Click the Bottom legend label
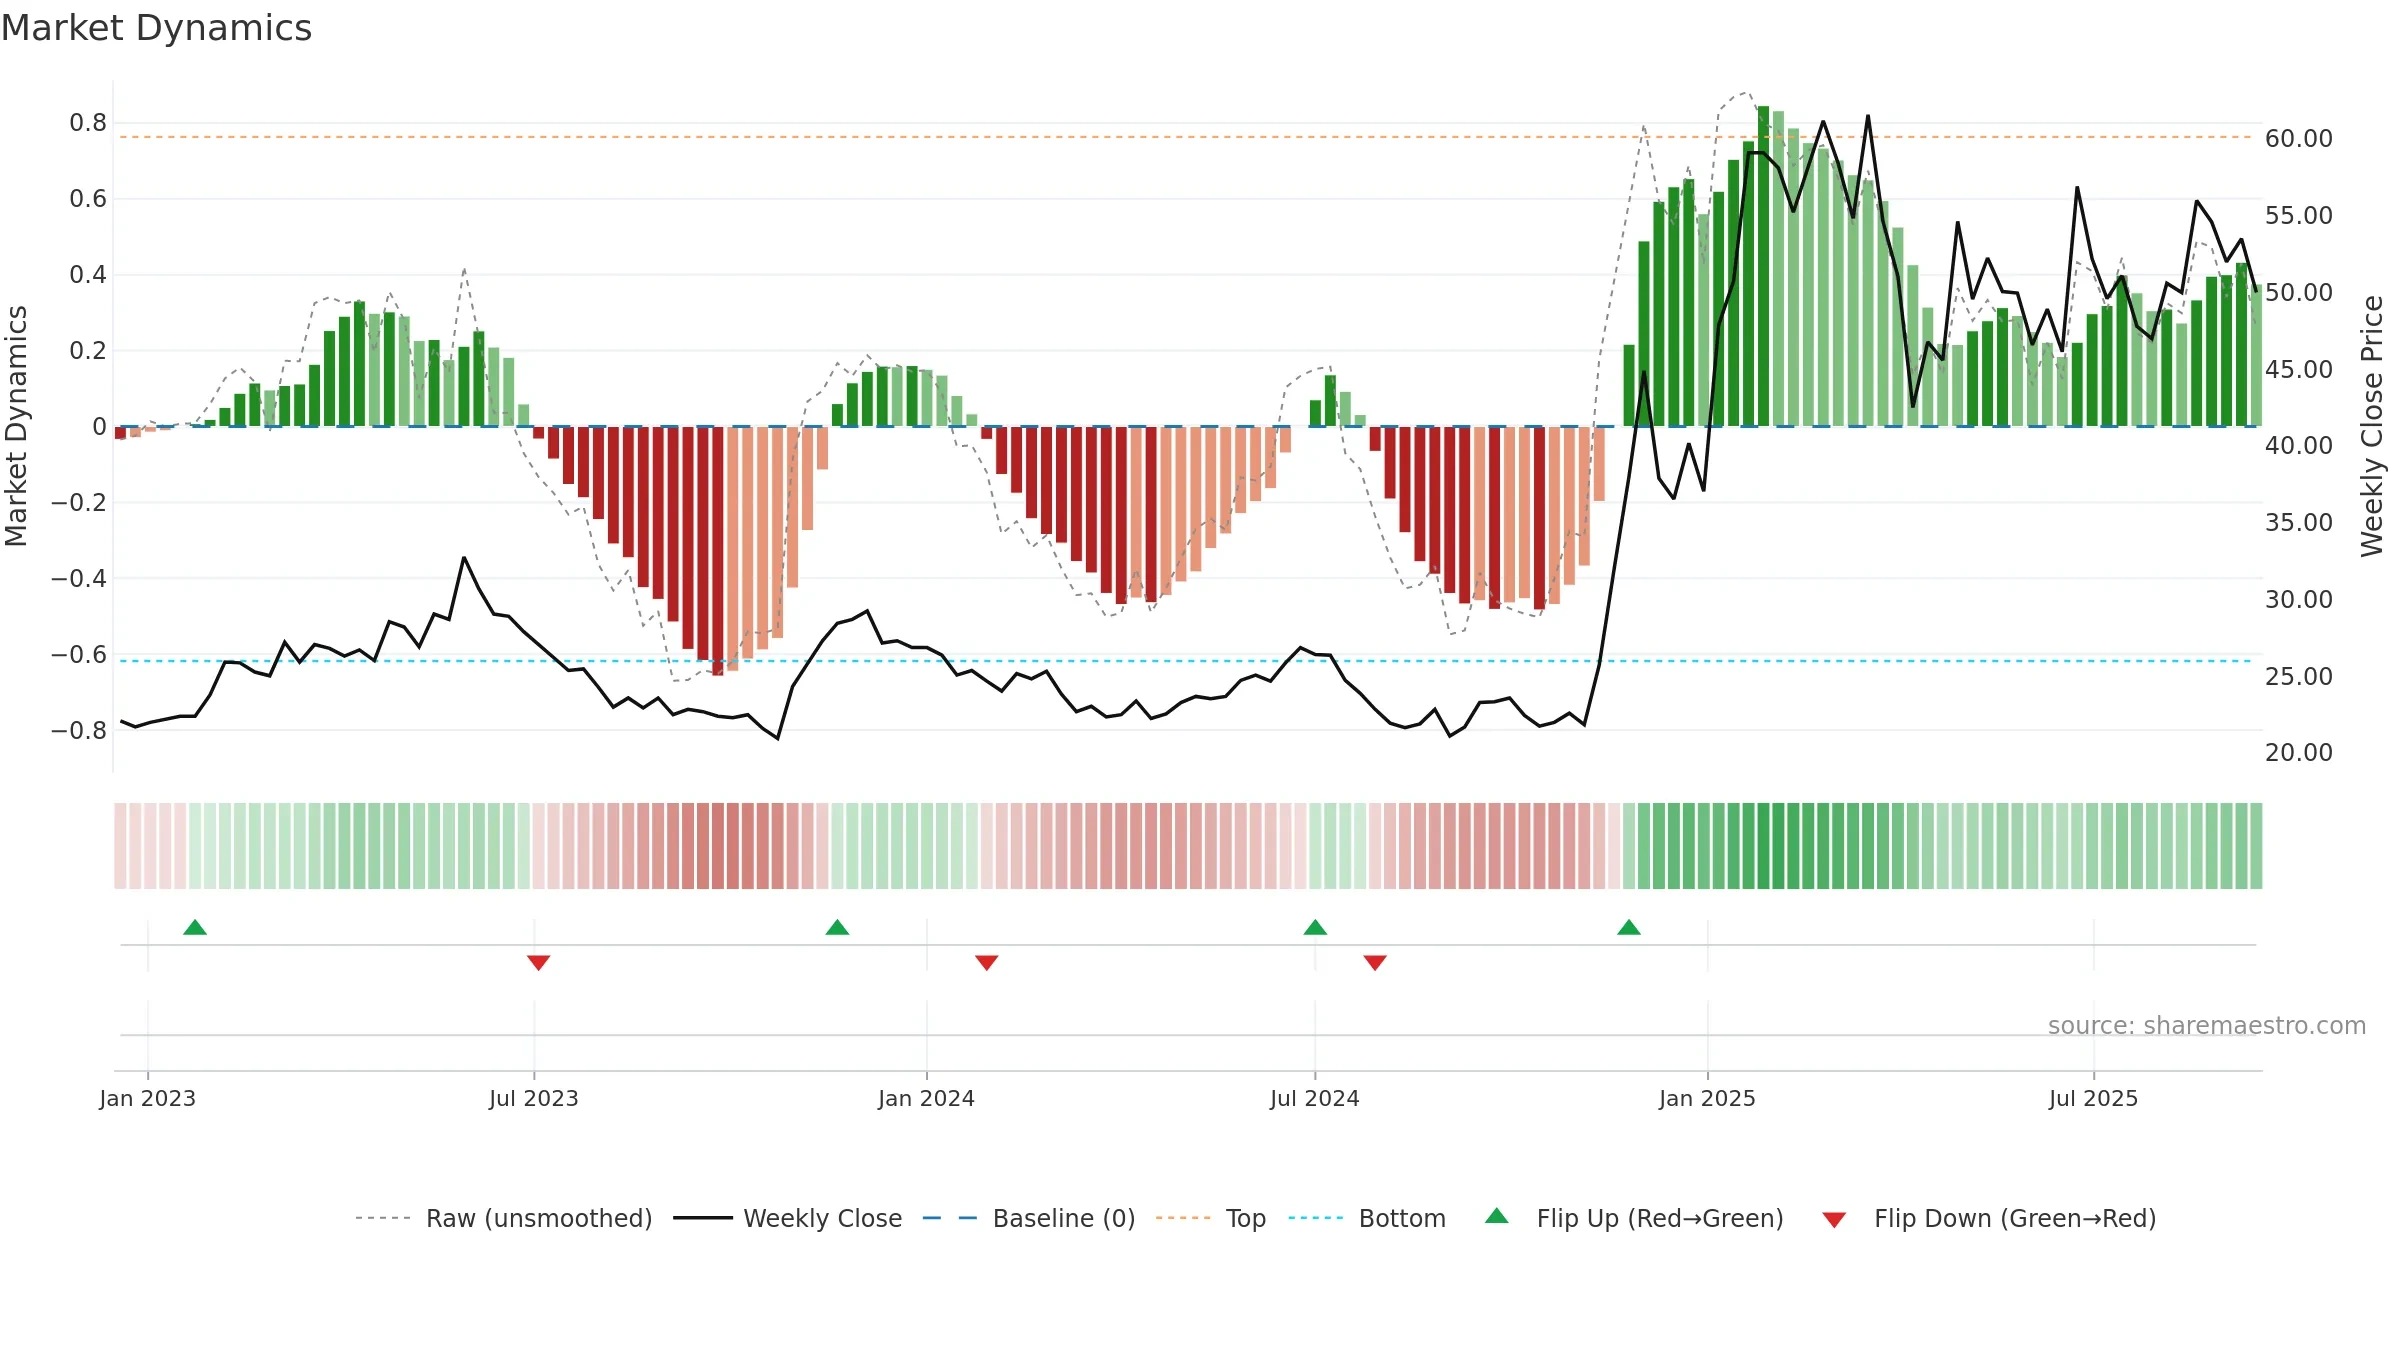 (1402, 1218)
